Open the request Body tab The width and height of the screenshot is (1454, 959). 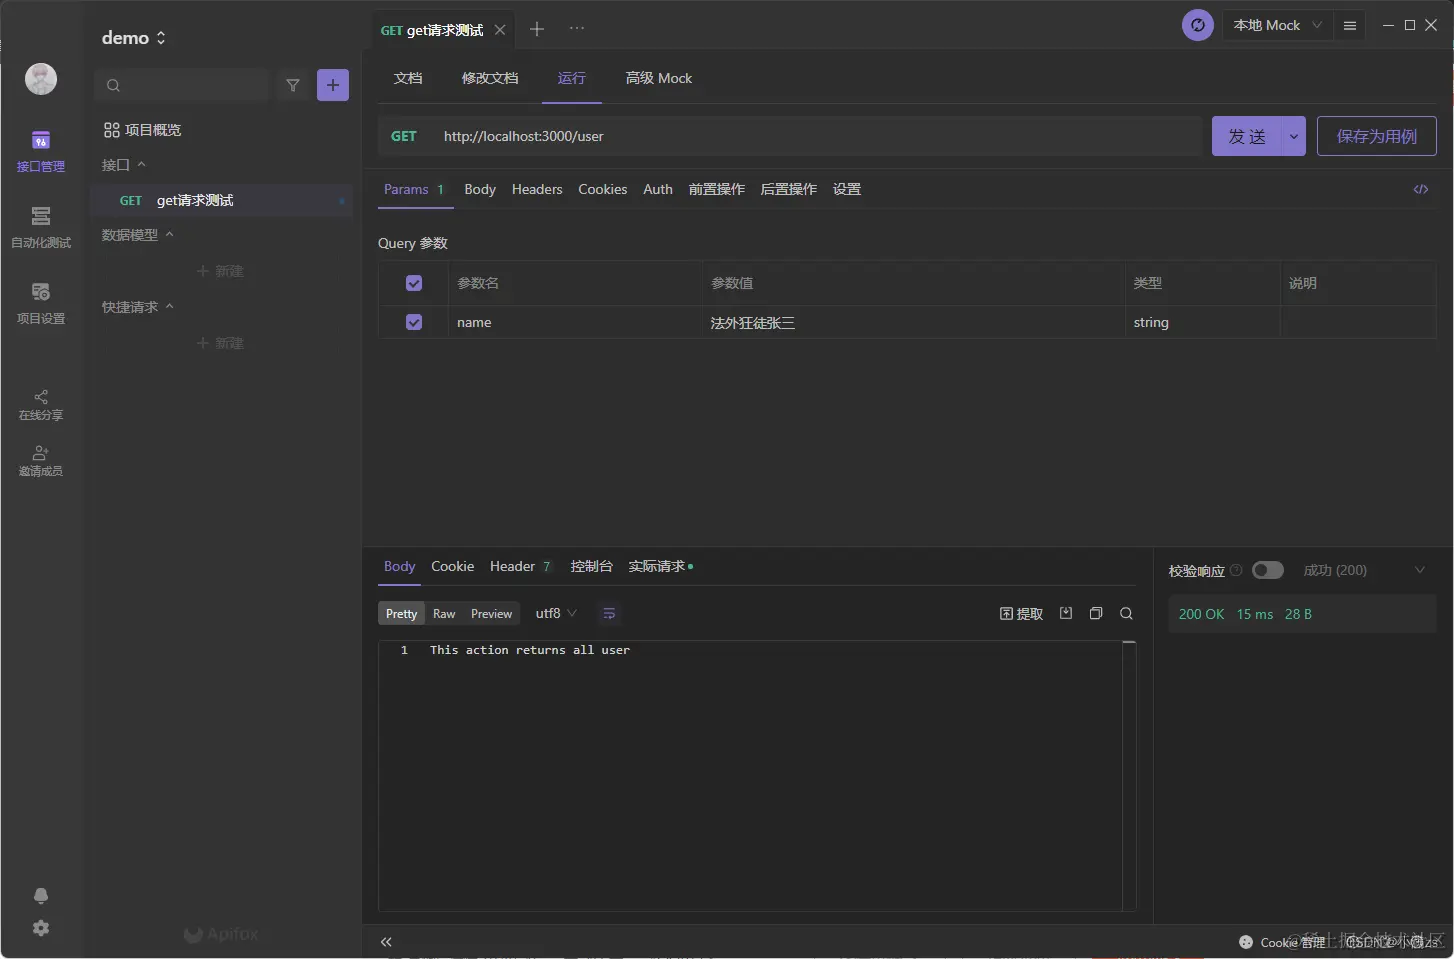pyautogui.click(x=480, y=189)
